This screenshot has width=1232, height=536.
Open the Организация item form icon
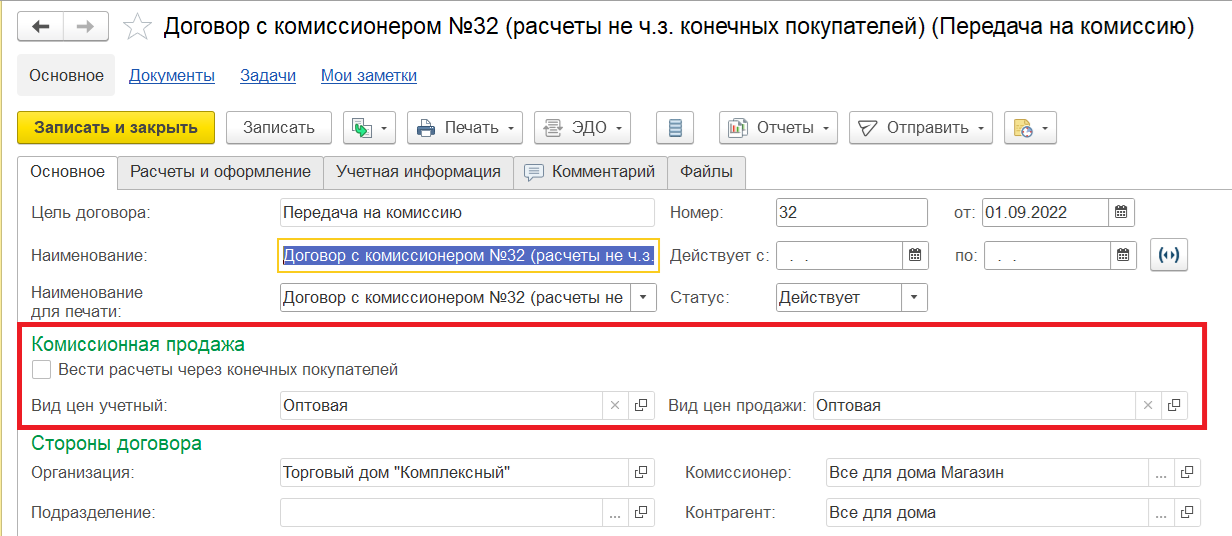click(641, 472)
